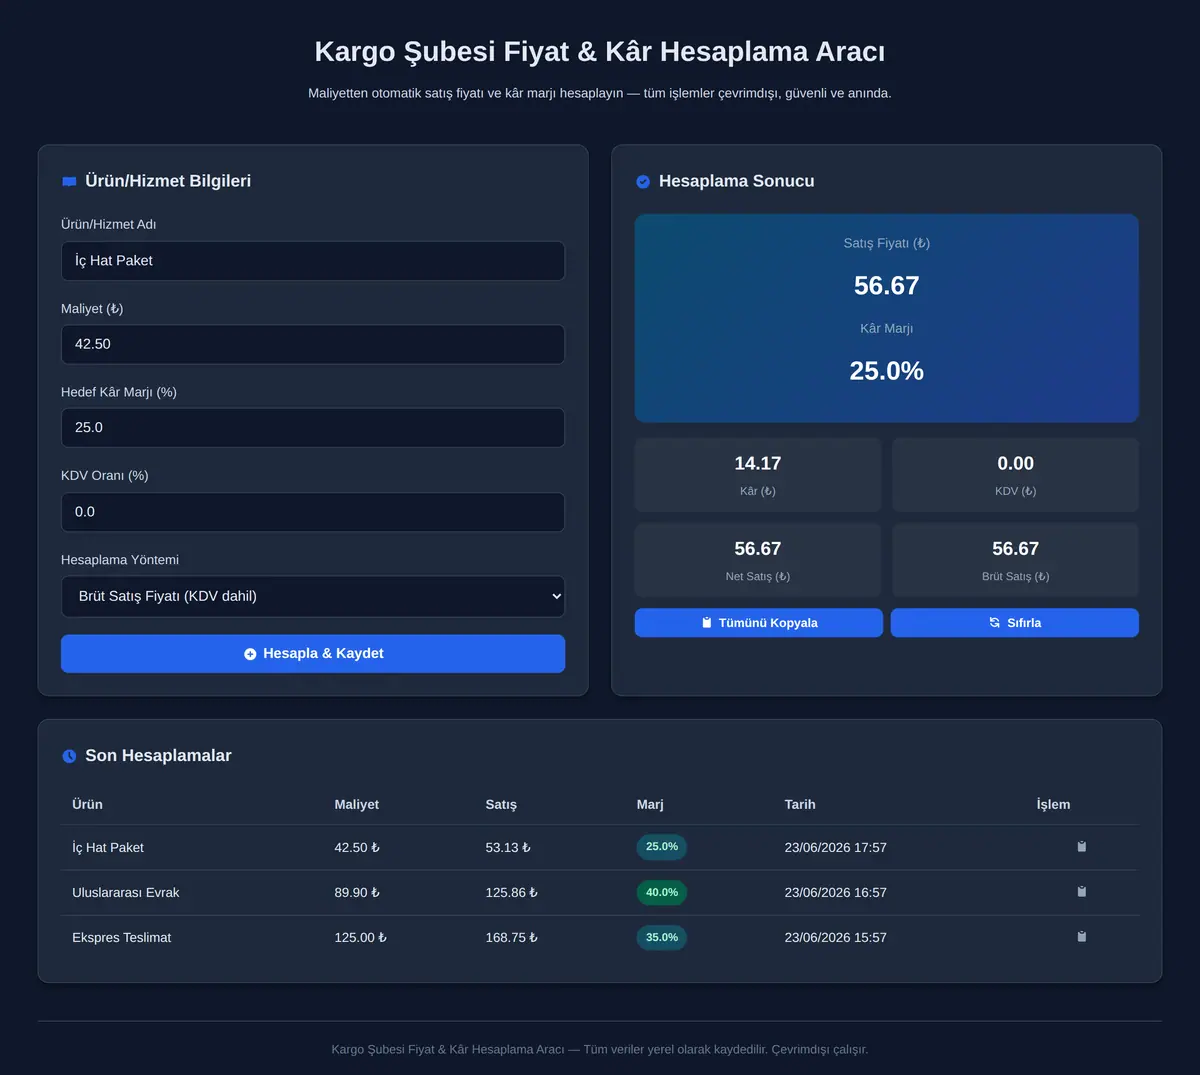Click the Brüt Satış (₺) result card
The image size is (1200, 1075).
coord(1015,560)
